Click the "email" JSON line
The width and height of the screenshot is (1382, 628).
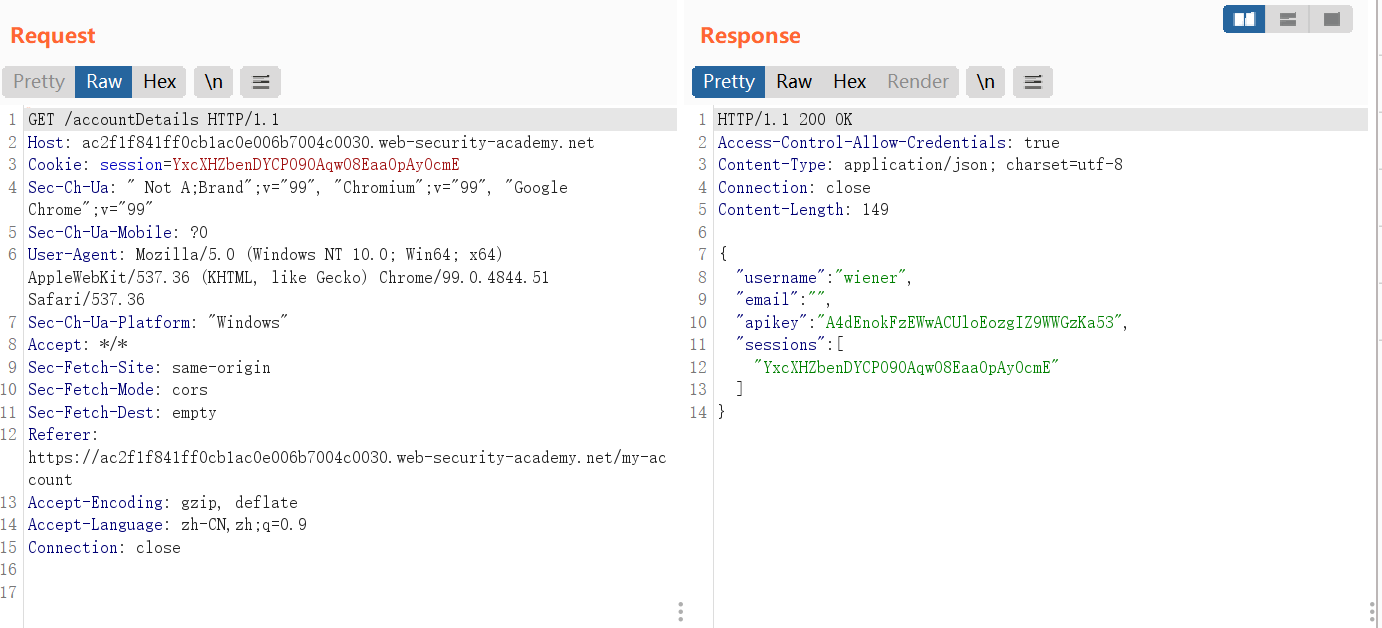[x=783, y=300]
